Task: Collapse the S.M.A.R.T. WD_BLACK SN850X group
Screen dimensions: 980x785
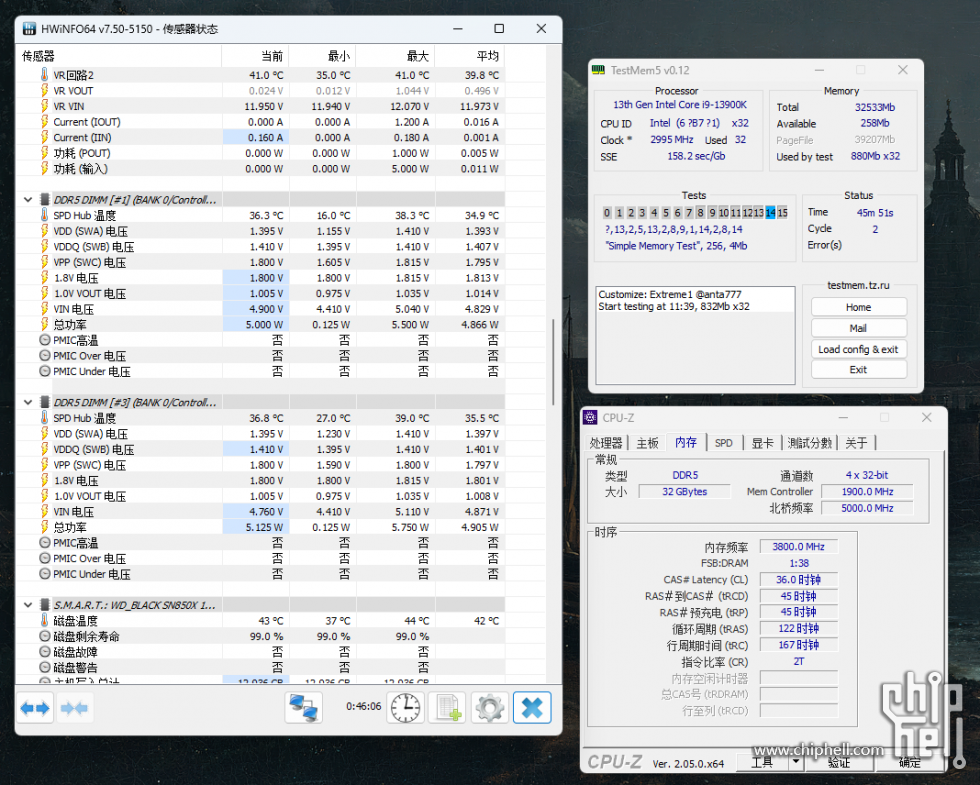Action: point(28,605)
